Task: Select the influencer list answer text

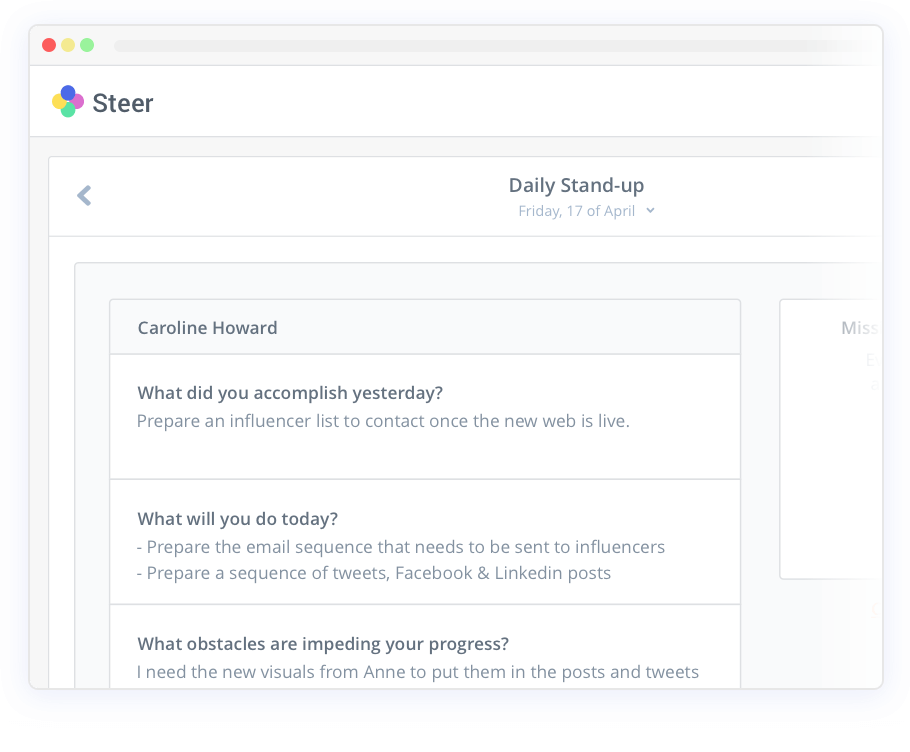Action: click(x=383, y=421)
